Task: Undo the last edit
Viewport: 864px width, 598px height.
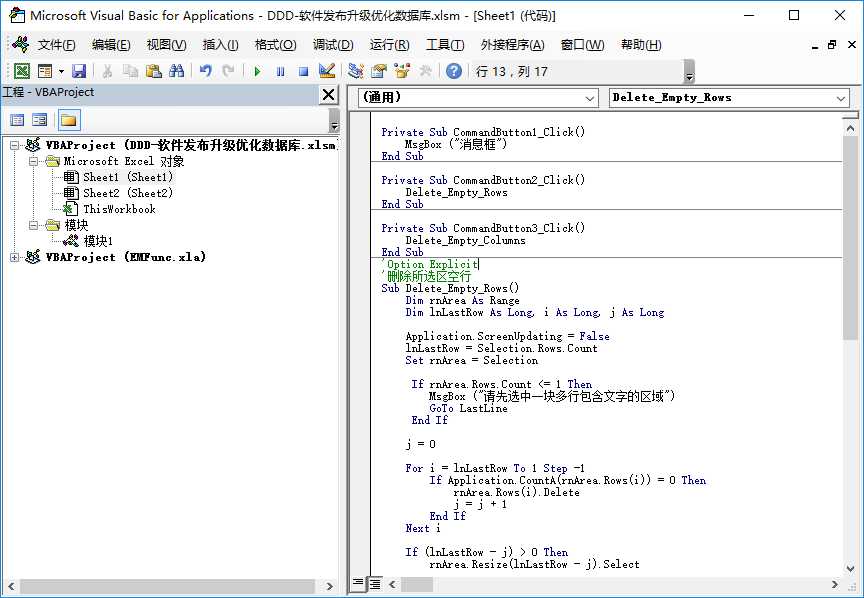Action: [206, 71]
